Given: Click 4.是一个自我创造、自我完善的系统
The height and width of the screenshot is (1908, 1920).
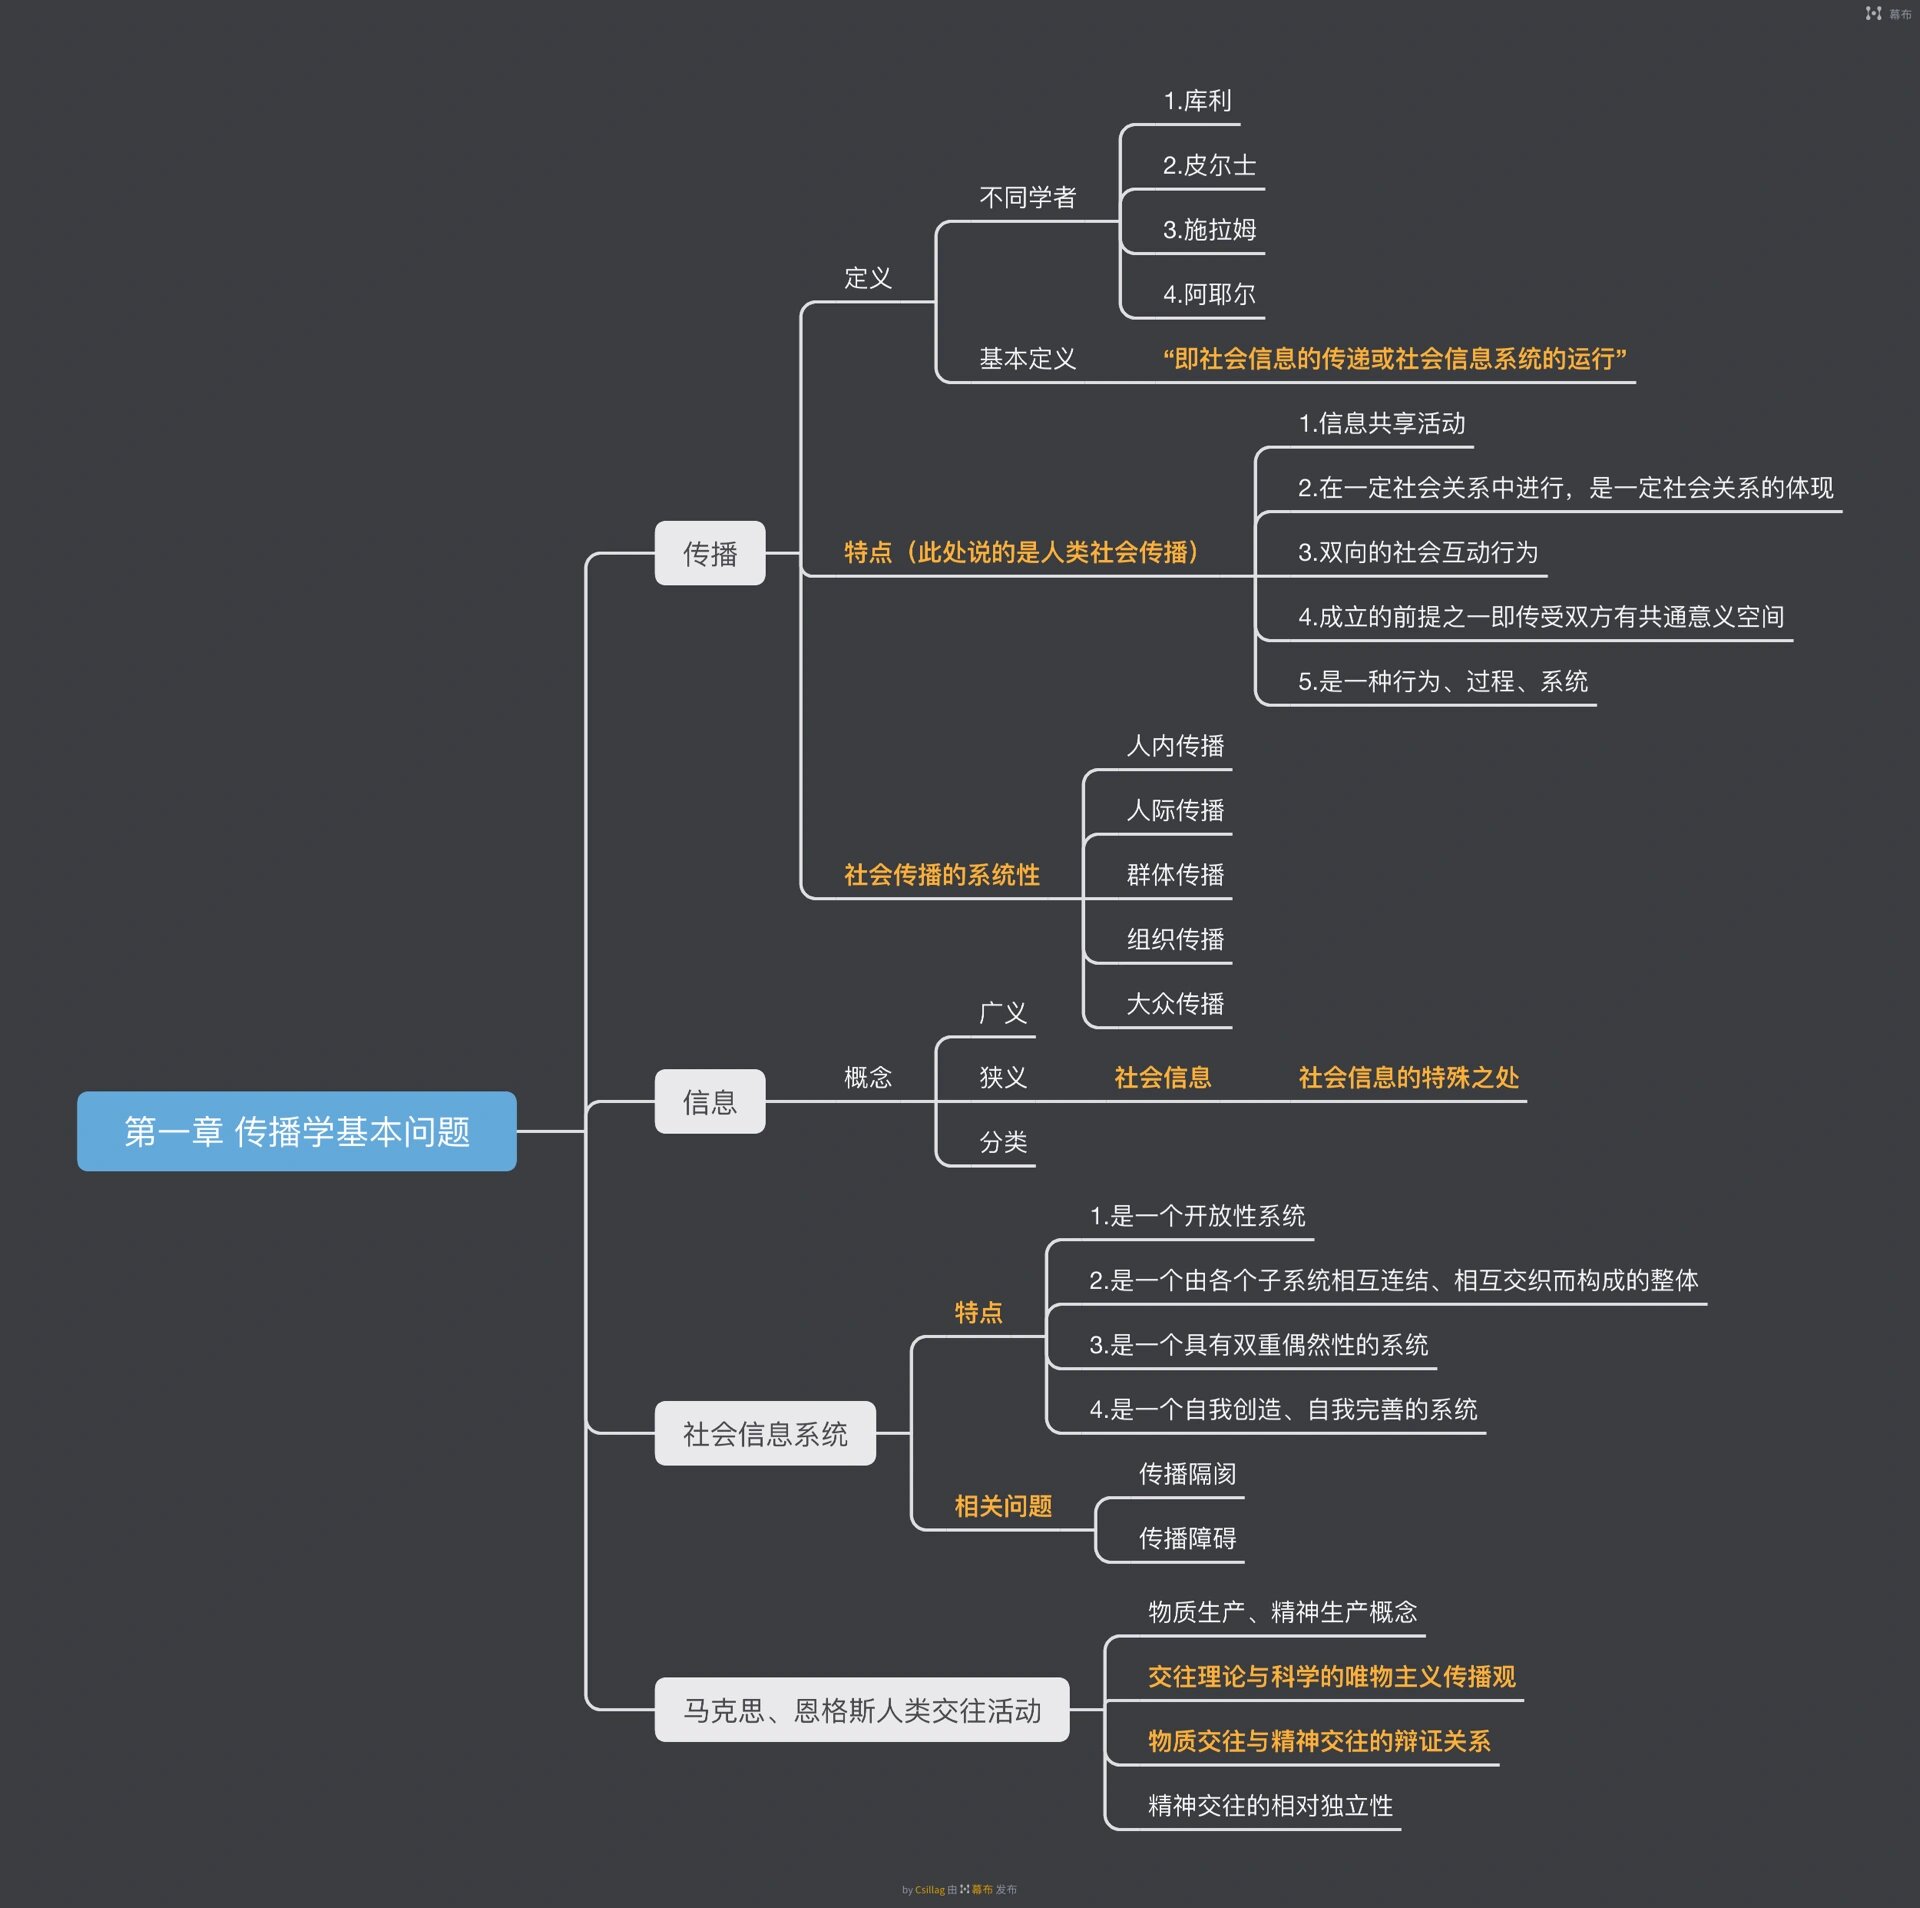Looking at the screenshot, I should 1283,1409.
